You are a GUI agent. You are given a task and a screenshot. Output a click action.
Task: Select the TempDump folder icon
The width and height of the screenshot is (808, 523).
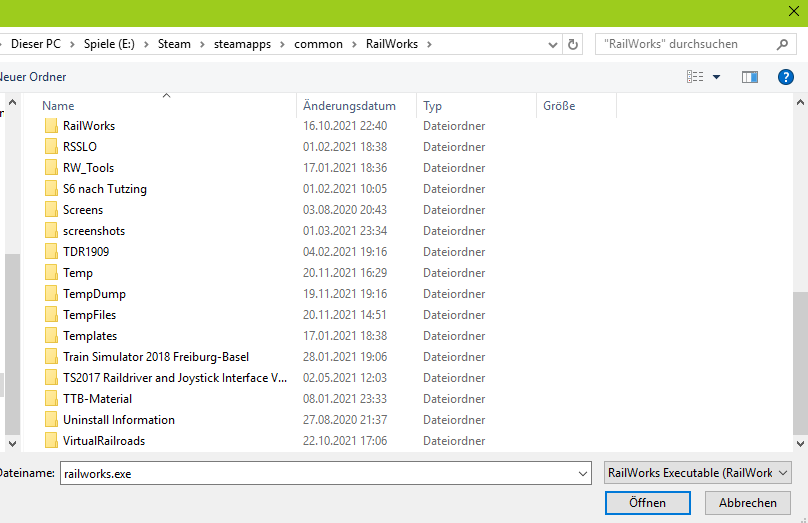pos(51,294)
